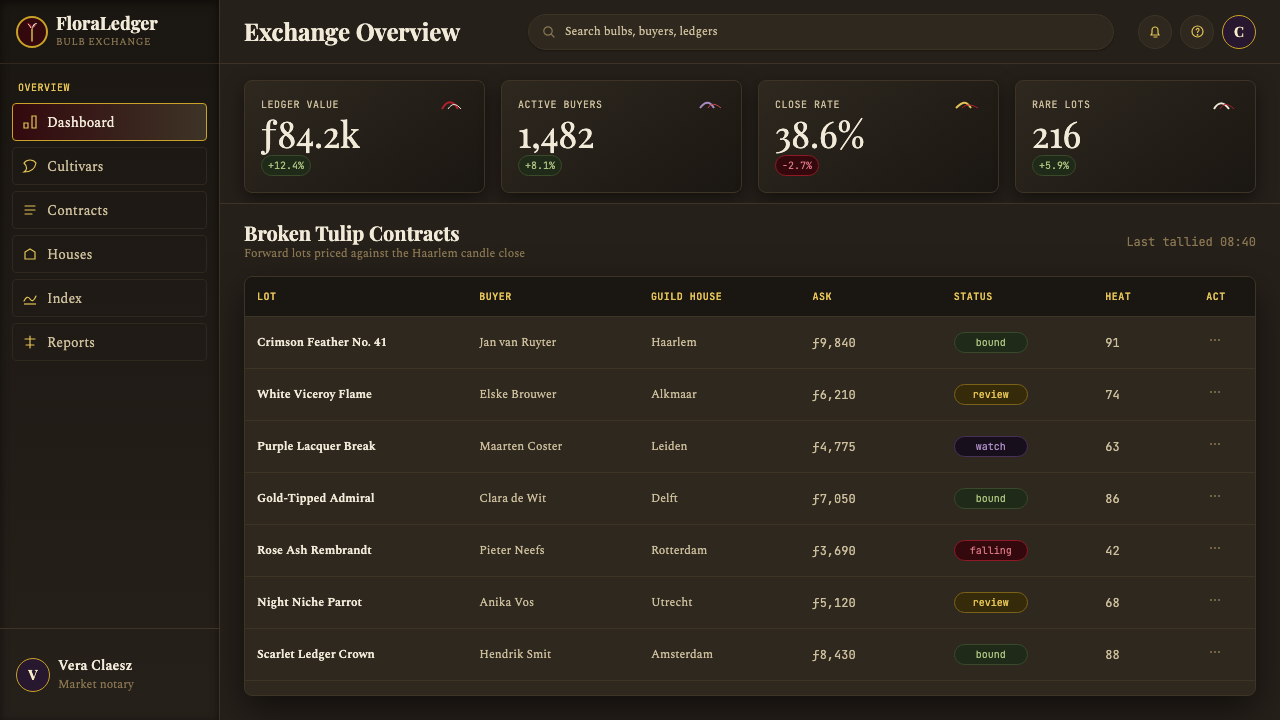This screenshot has width=1280, height=720.
Task: Click bound status of Gold-Tipped Admiral
Action: pos(990,498)
